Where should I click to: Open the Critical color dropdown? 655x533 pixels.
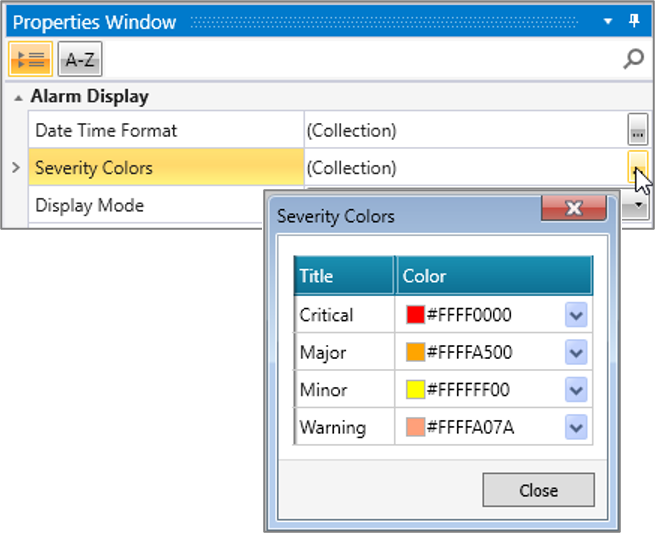[x=576, y=316]
